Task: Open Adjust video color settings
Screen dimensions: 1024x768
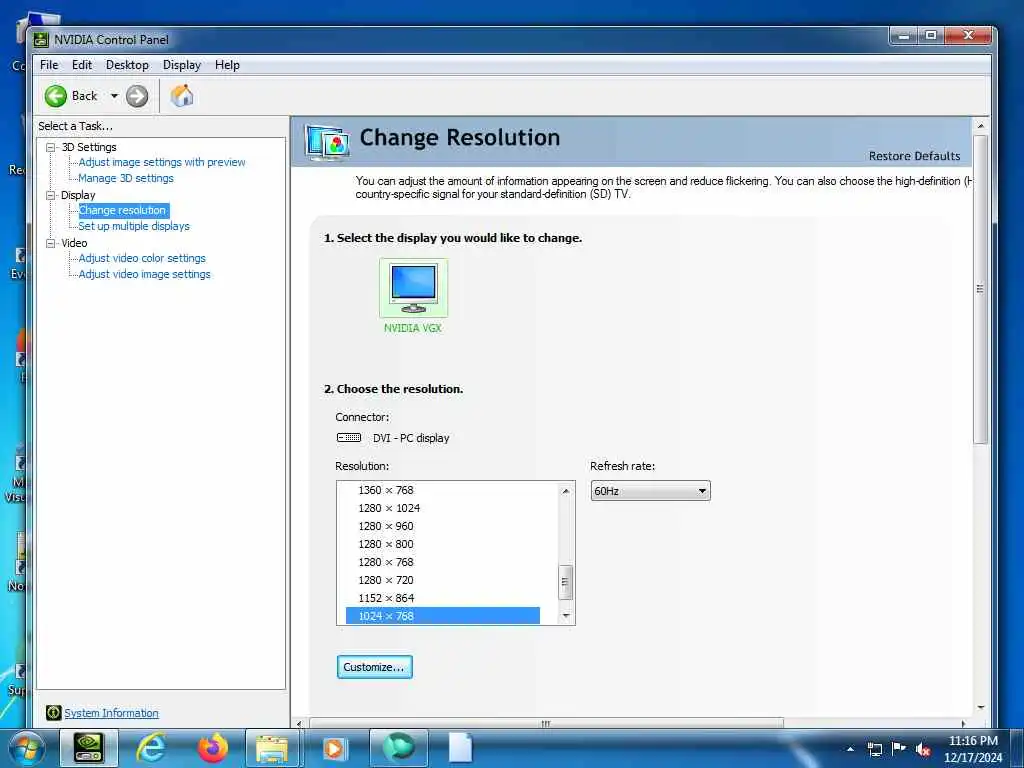Action: pyautogui.click(x=142, y=258)
